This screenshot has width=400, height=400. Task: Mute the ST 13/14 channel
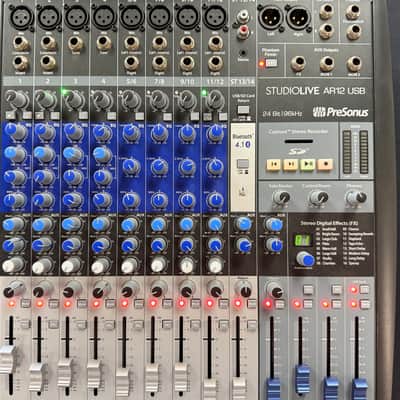pos(252,303)
